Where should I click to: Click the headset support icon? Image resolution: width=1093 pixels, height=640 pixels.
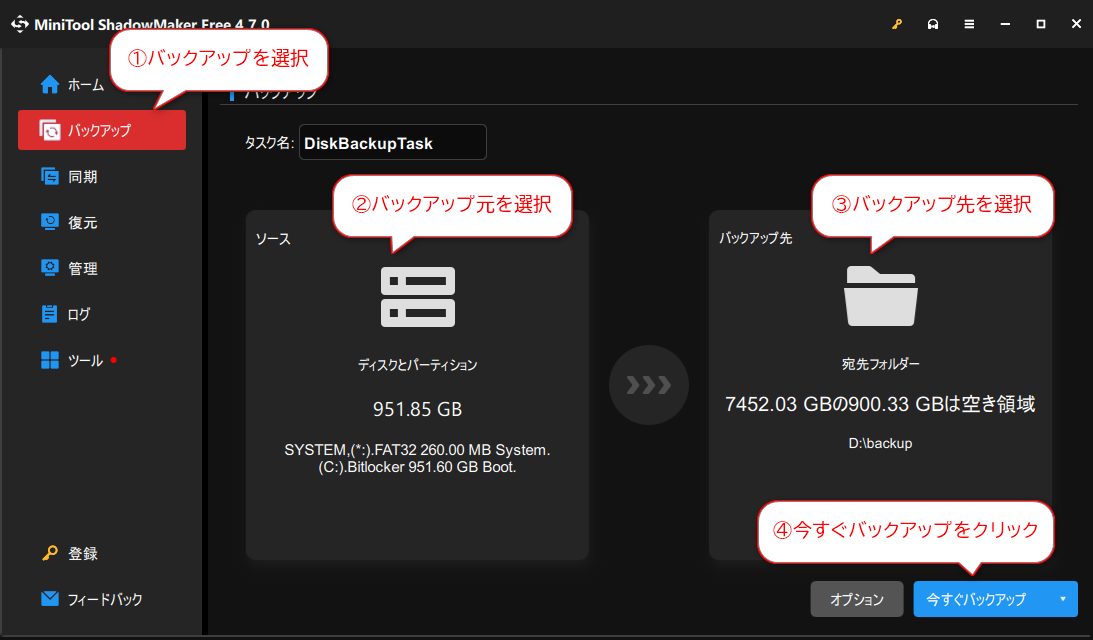click(x=933, y=24)
